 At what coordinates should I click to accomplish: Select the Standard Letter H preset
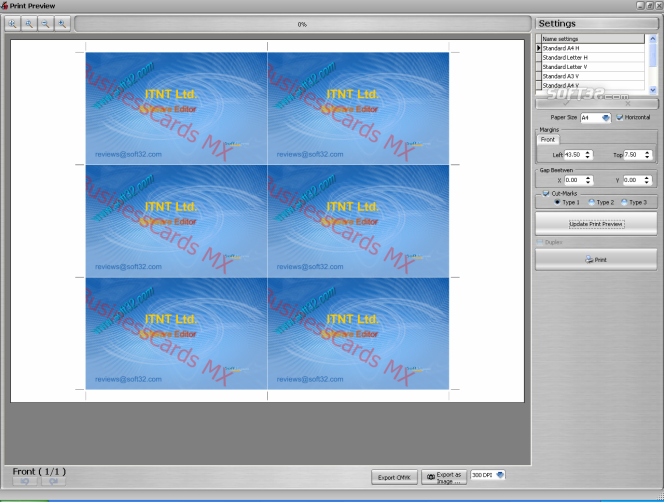click(593, 58)
